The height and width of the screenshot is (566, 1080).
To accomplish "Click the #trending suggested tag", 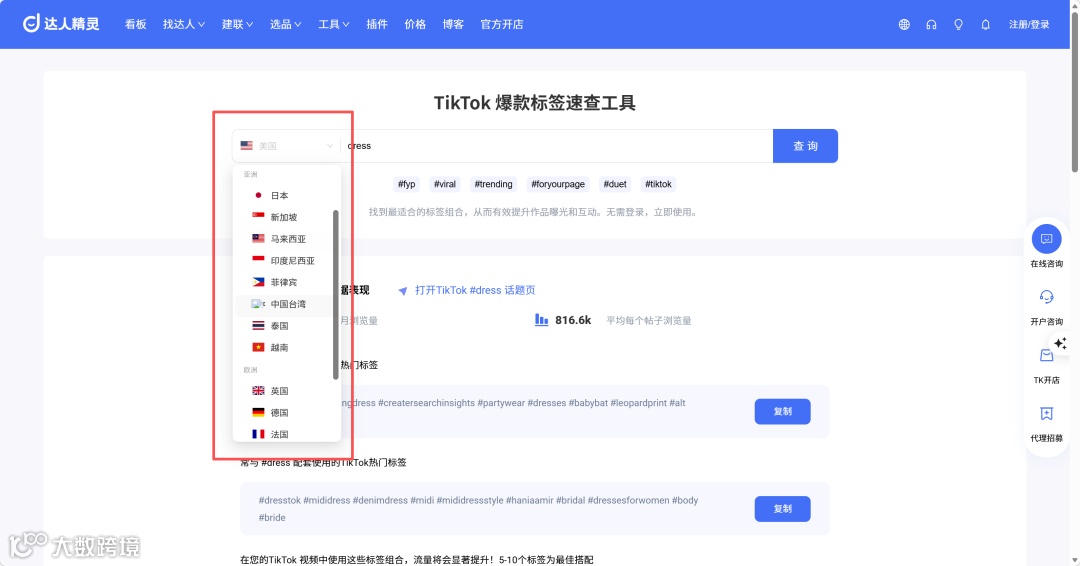I will point(493,184).
